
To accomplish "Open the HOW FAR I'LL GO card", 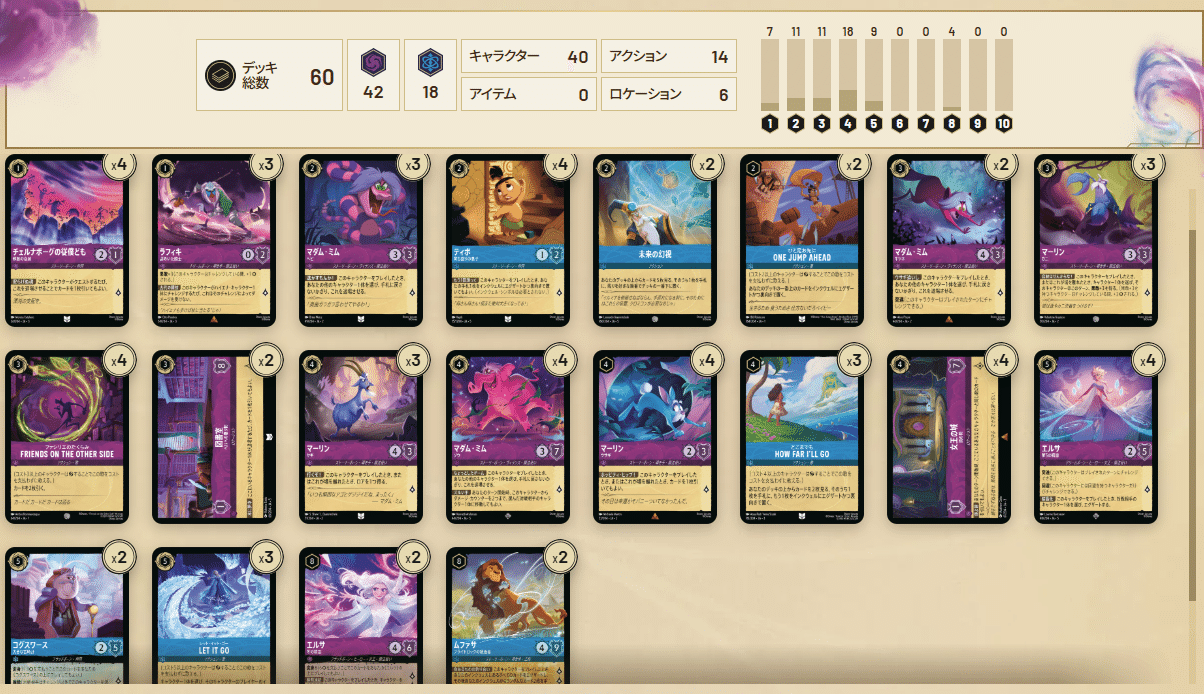I will coord(803,437).
